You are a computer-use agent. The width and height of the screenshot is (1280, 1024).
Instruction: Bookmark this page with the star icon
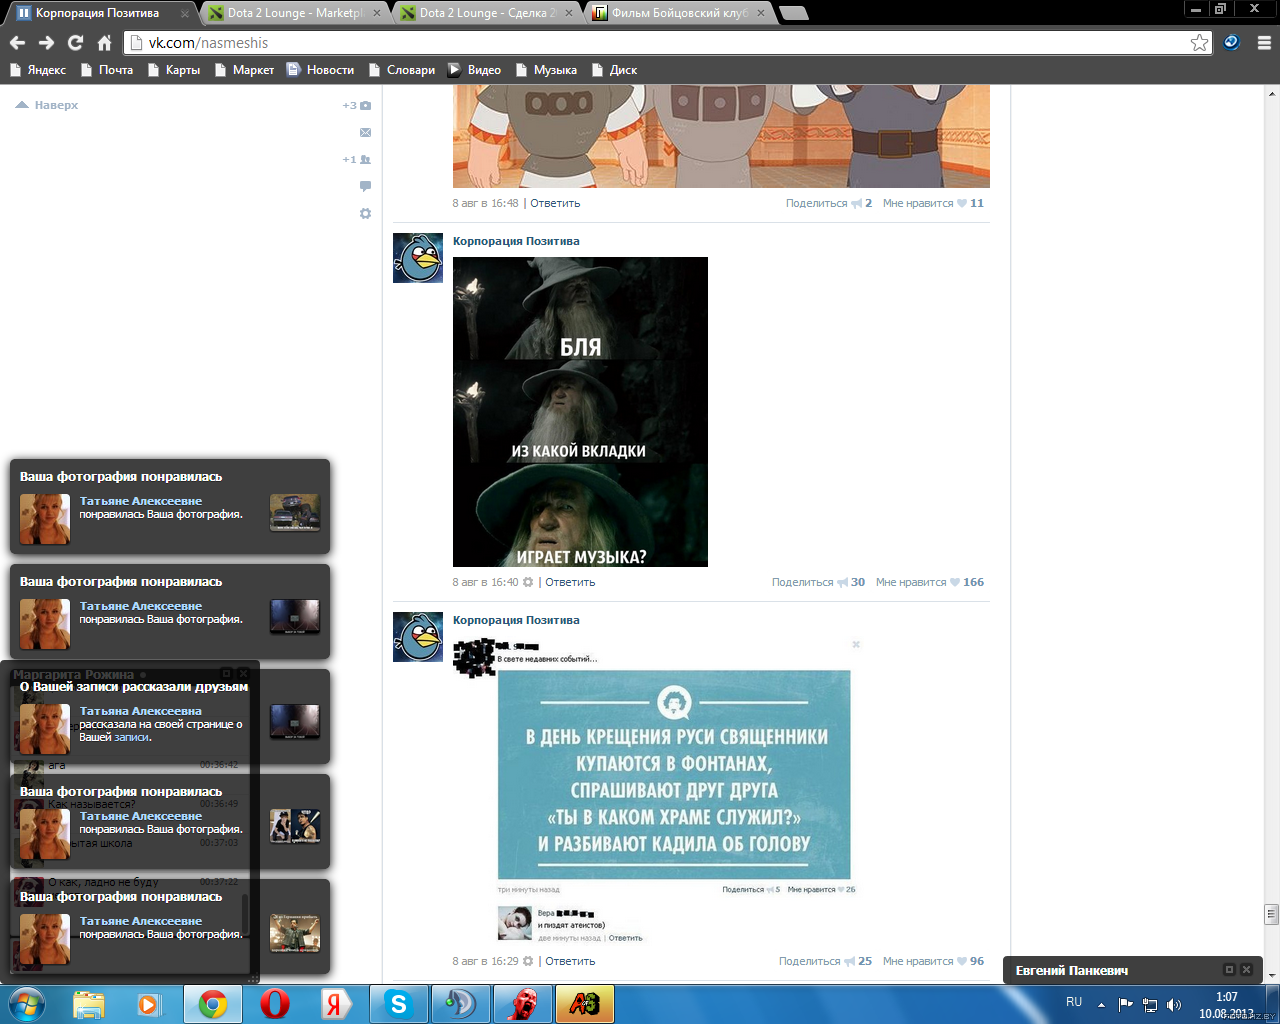pos(1199,43)
